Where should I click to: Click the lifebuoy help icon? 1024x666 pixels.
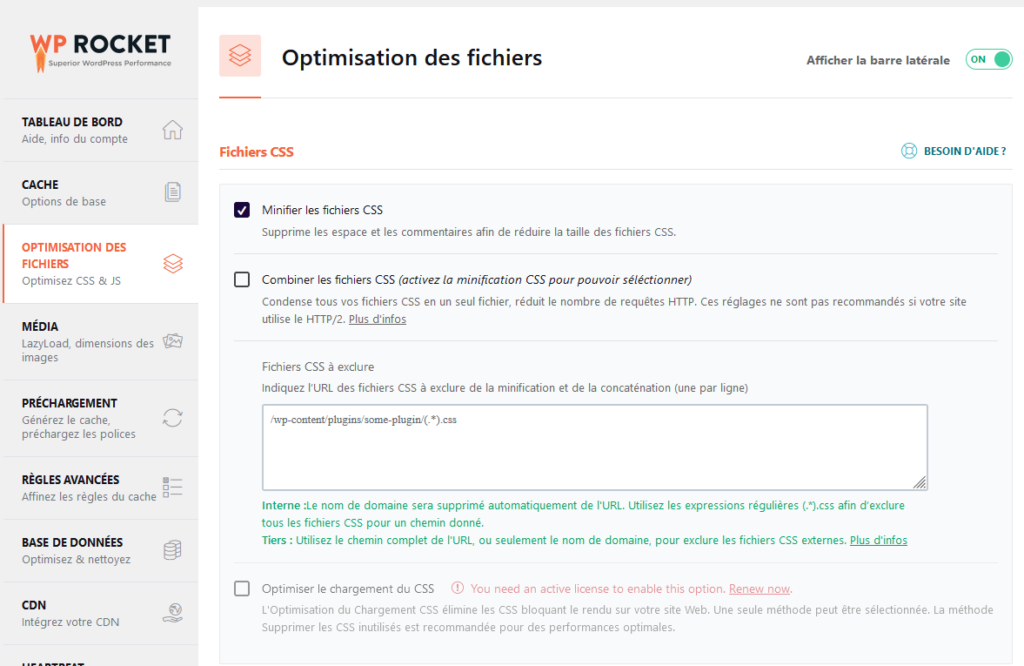(909, 151)
